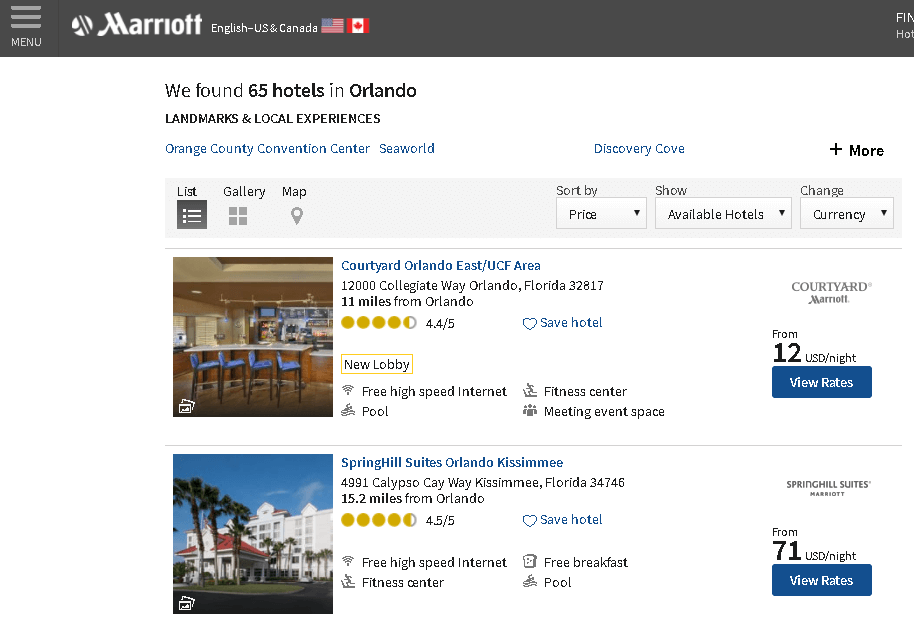Click View Rates for Courtyard Orlando East
Screen dimensions: 914x626
821,382
